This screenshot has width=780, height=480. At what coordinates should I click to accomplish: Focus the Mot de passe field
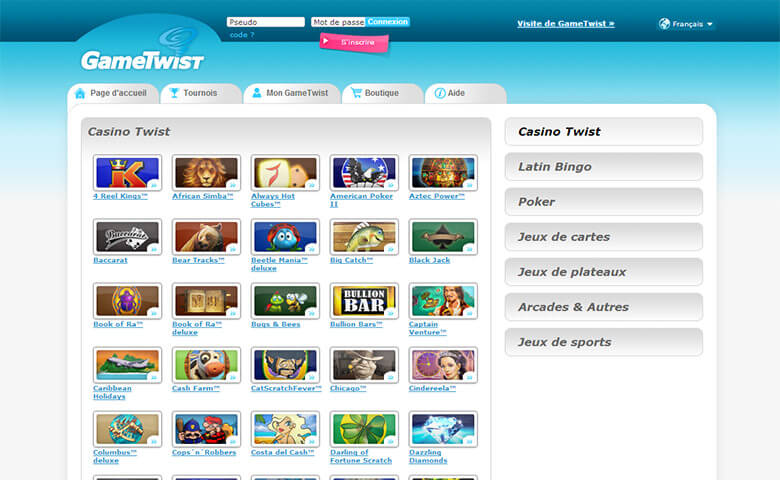coord(338,22)
